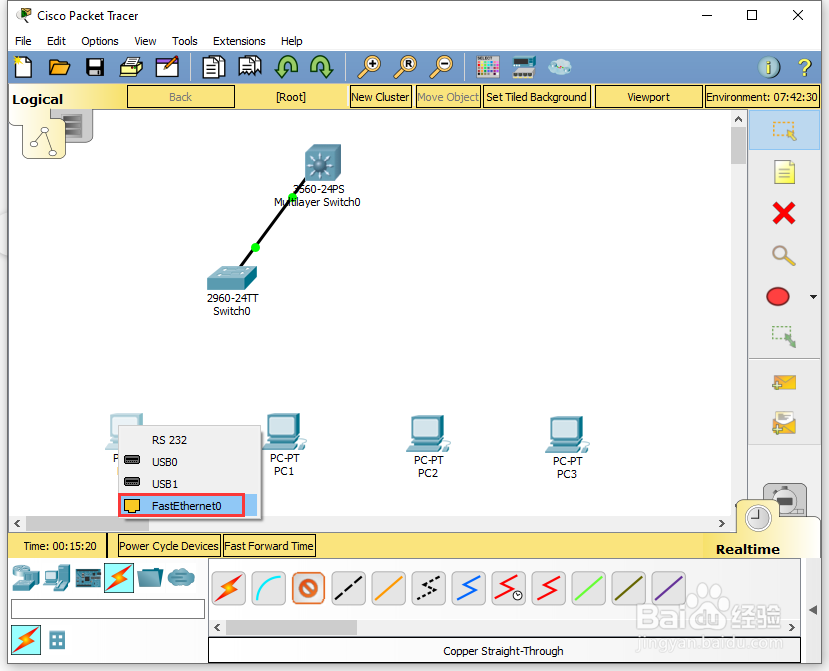Open the Help menu
Image resolution: width=829 pixels, height=671 pixels.
pyautogui.click(x=291, y=41)
